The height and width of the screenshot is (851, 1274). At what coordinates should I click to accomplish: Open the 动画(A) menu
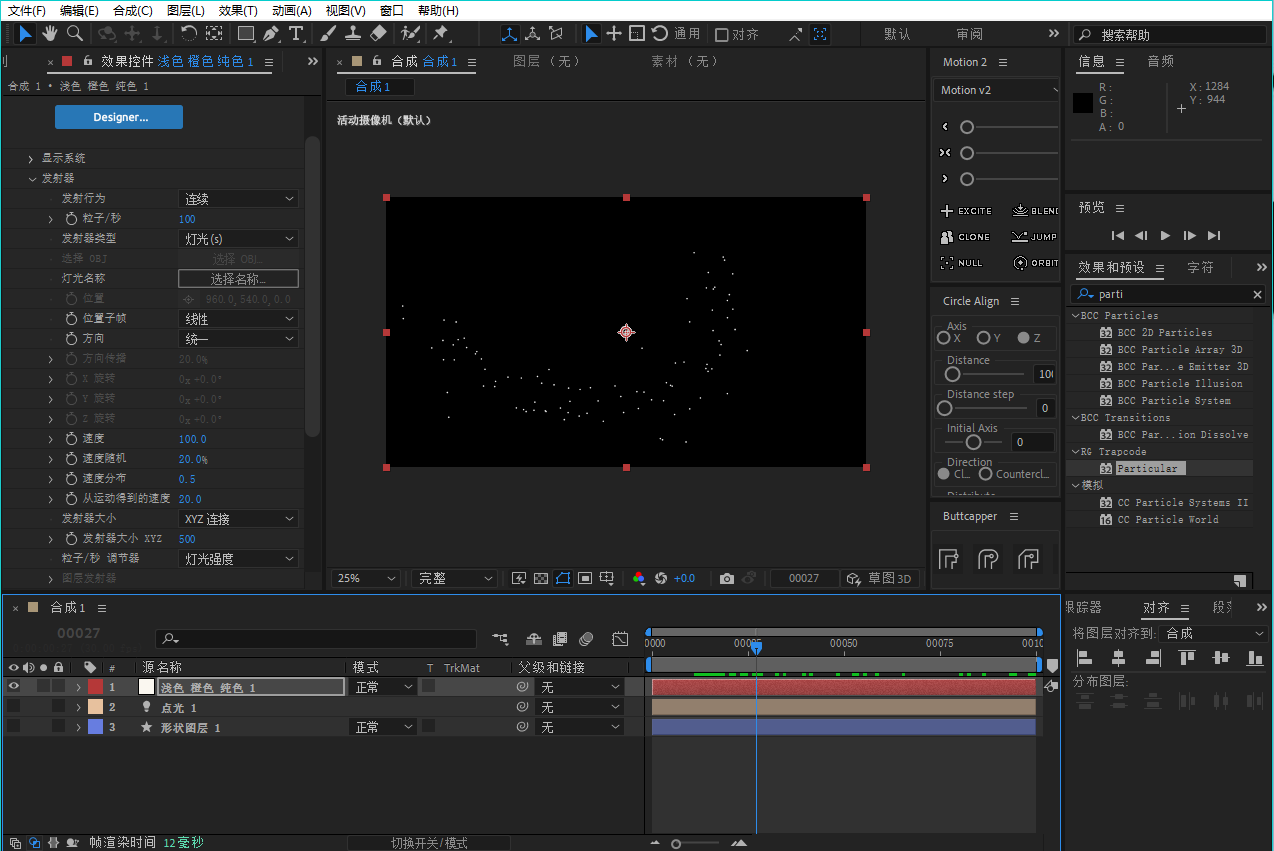coord(292,10)
